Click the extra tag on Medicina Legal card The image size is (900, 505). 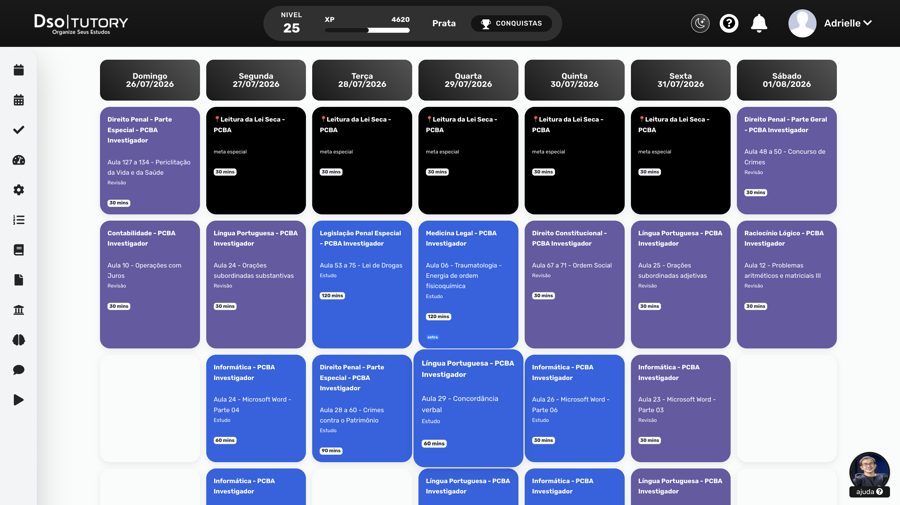click(x=433, y=337)
